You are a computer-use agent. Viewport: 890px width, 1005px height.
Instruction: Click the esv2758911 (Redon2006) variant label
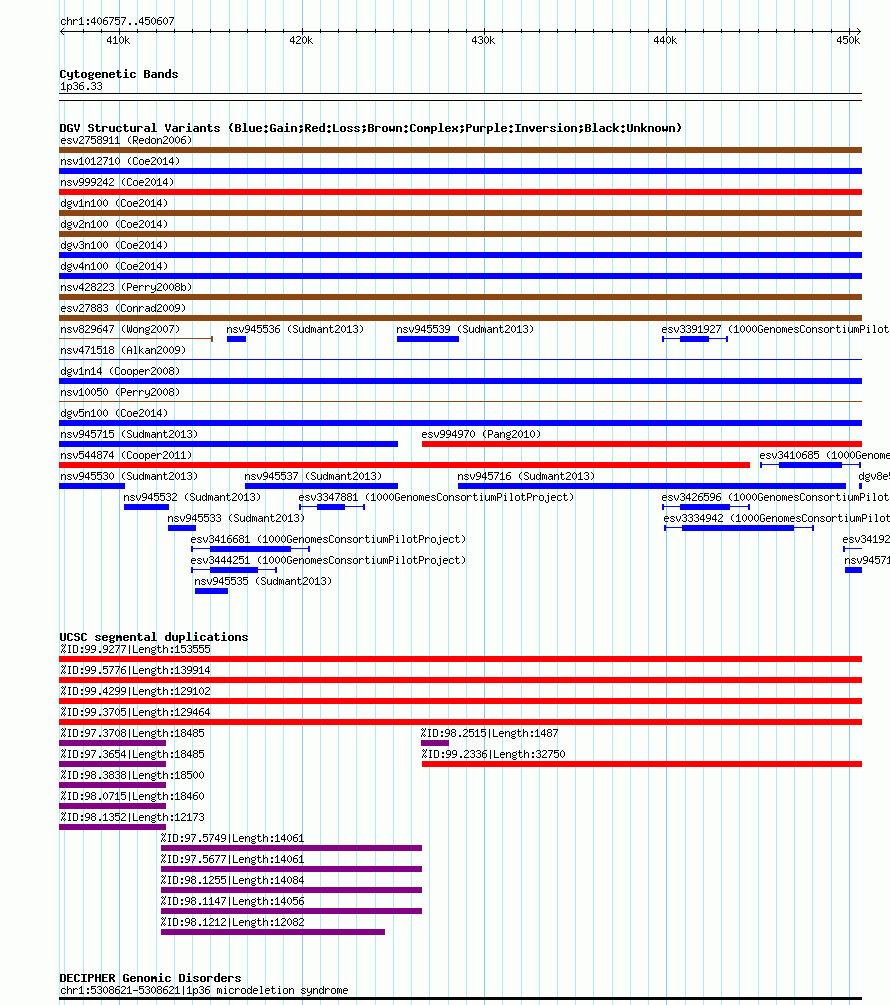click(x=126, y=140)
